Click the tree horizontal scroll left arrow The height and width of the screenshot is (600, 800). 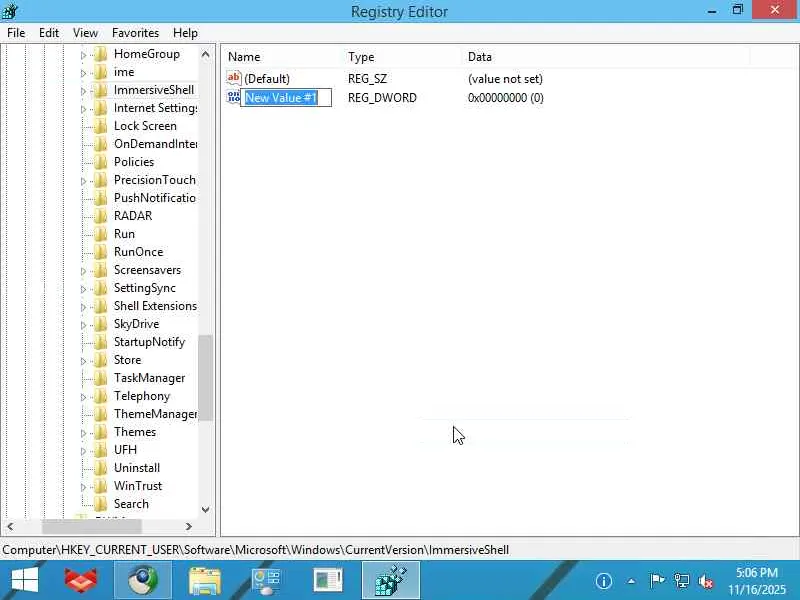pos(10,526)
